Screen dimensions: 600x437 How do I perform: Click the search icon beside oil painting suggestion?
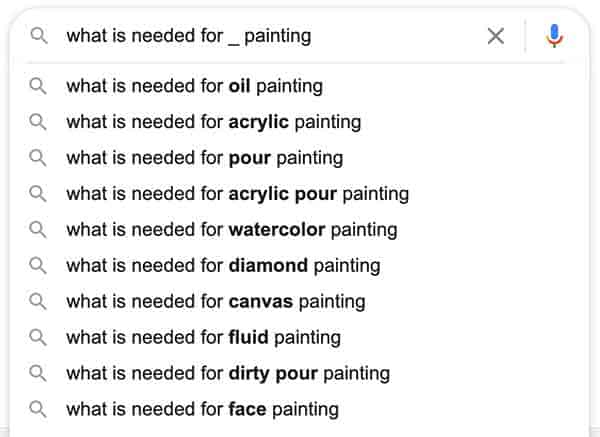click(38, 86)
